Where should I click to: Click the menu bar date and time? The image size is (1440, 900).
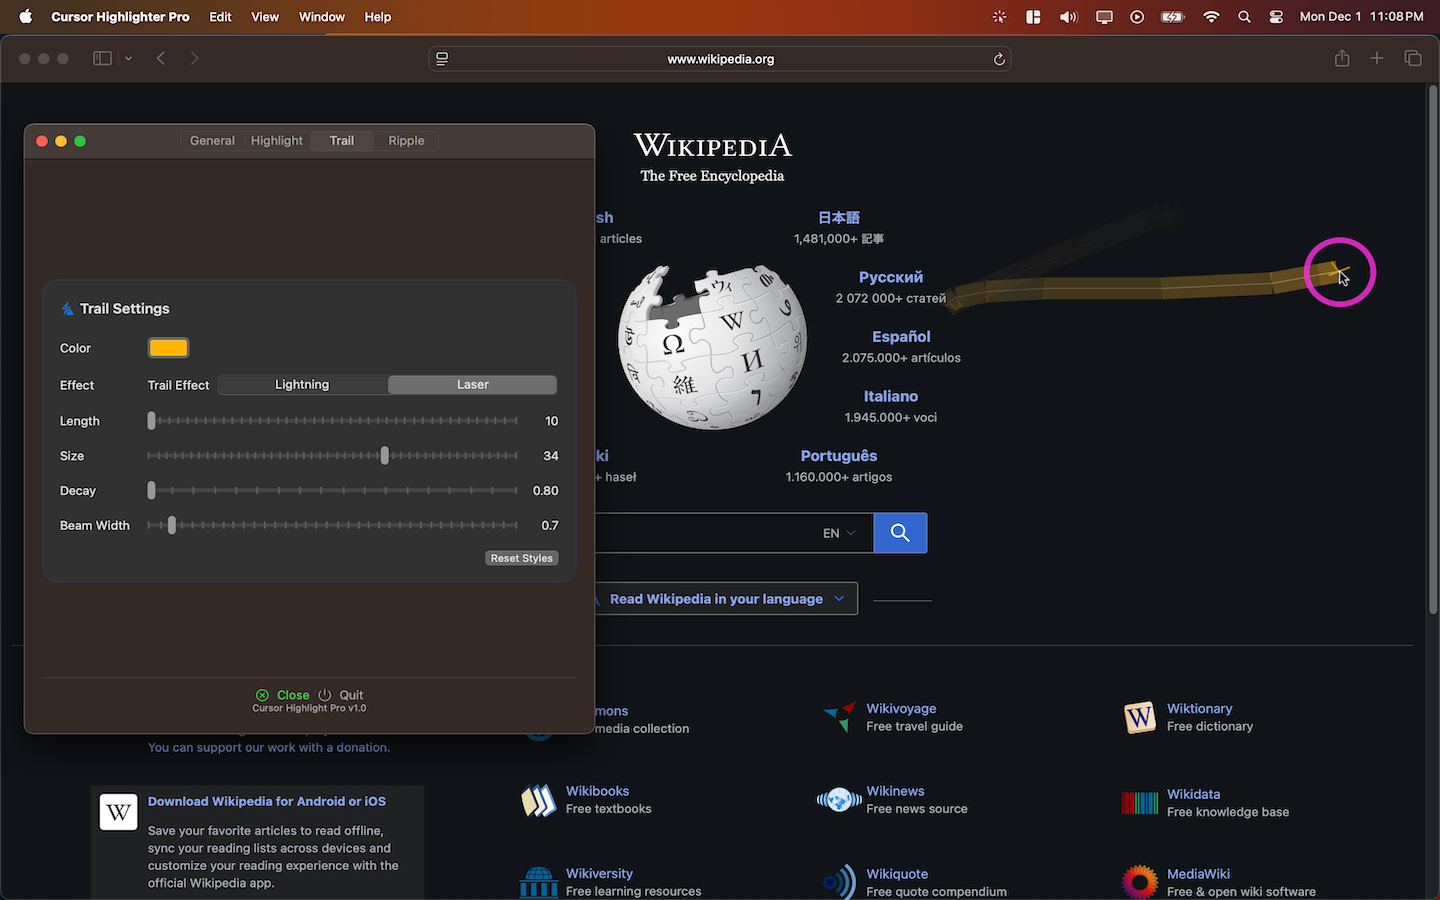(1361, 16)
